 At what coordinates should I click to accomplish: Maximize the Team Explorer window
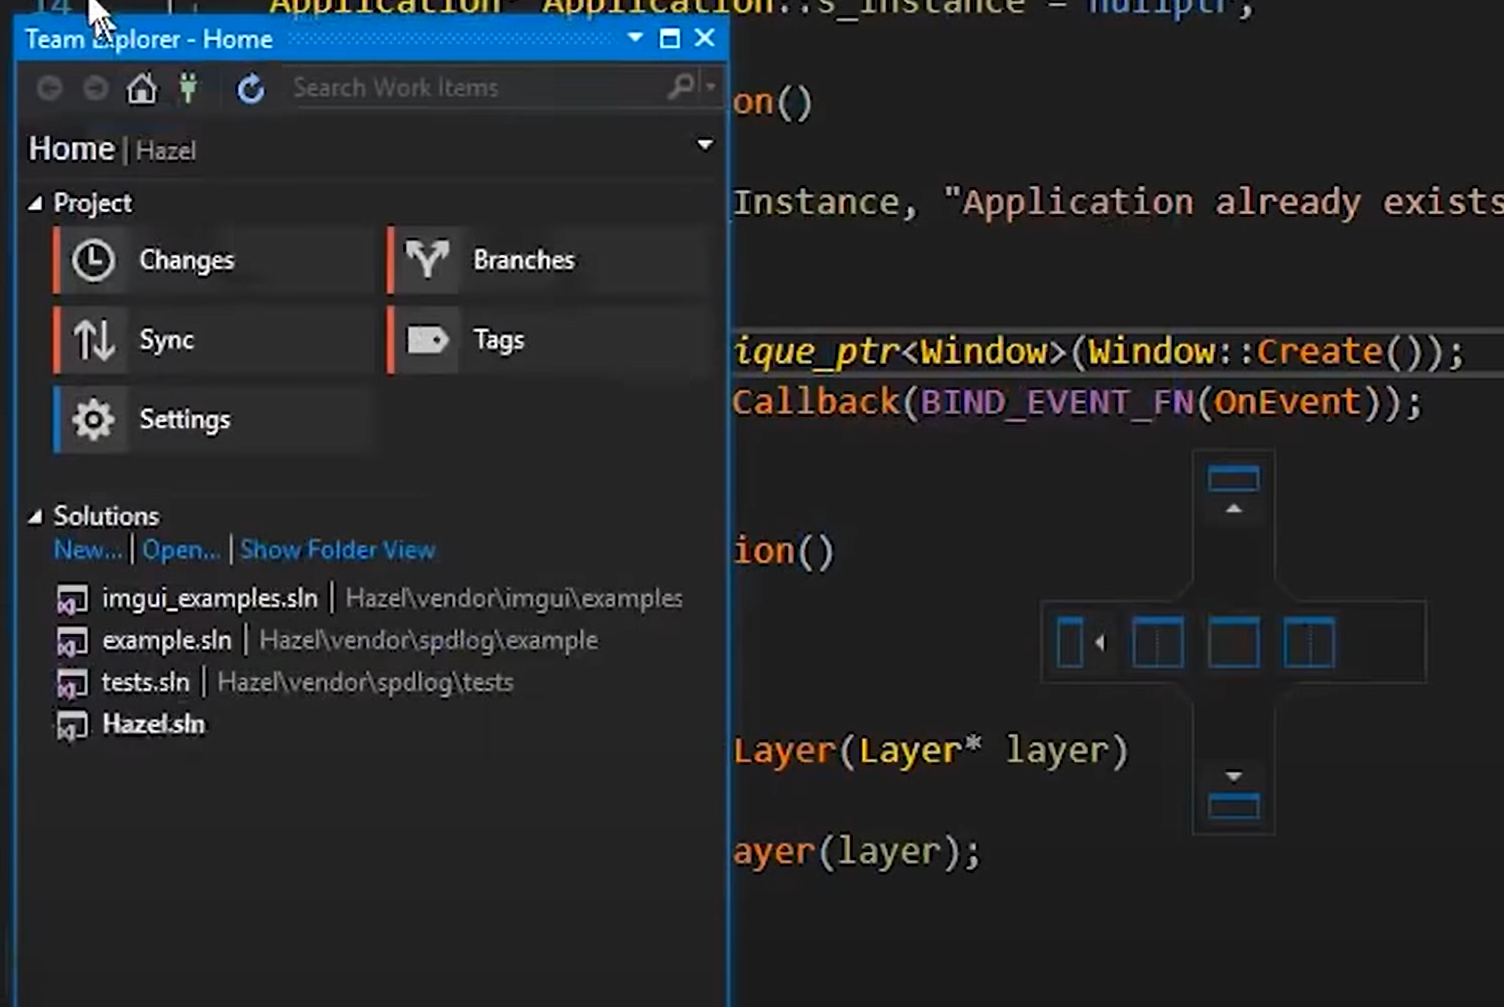(670, 38)
